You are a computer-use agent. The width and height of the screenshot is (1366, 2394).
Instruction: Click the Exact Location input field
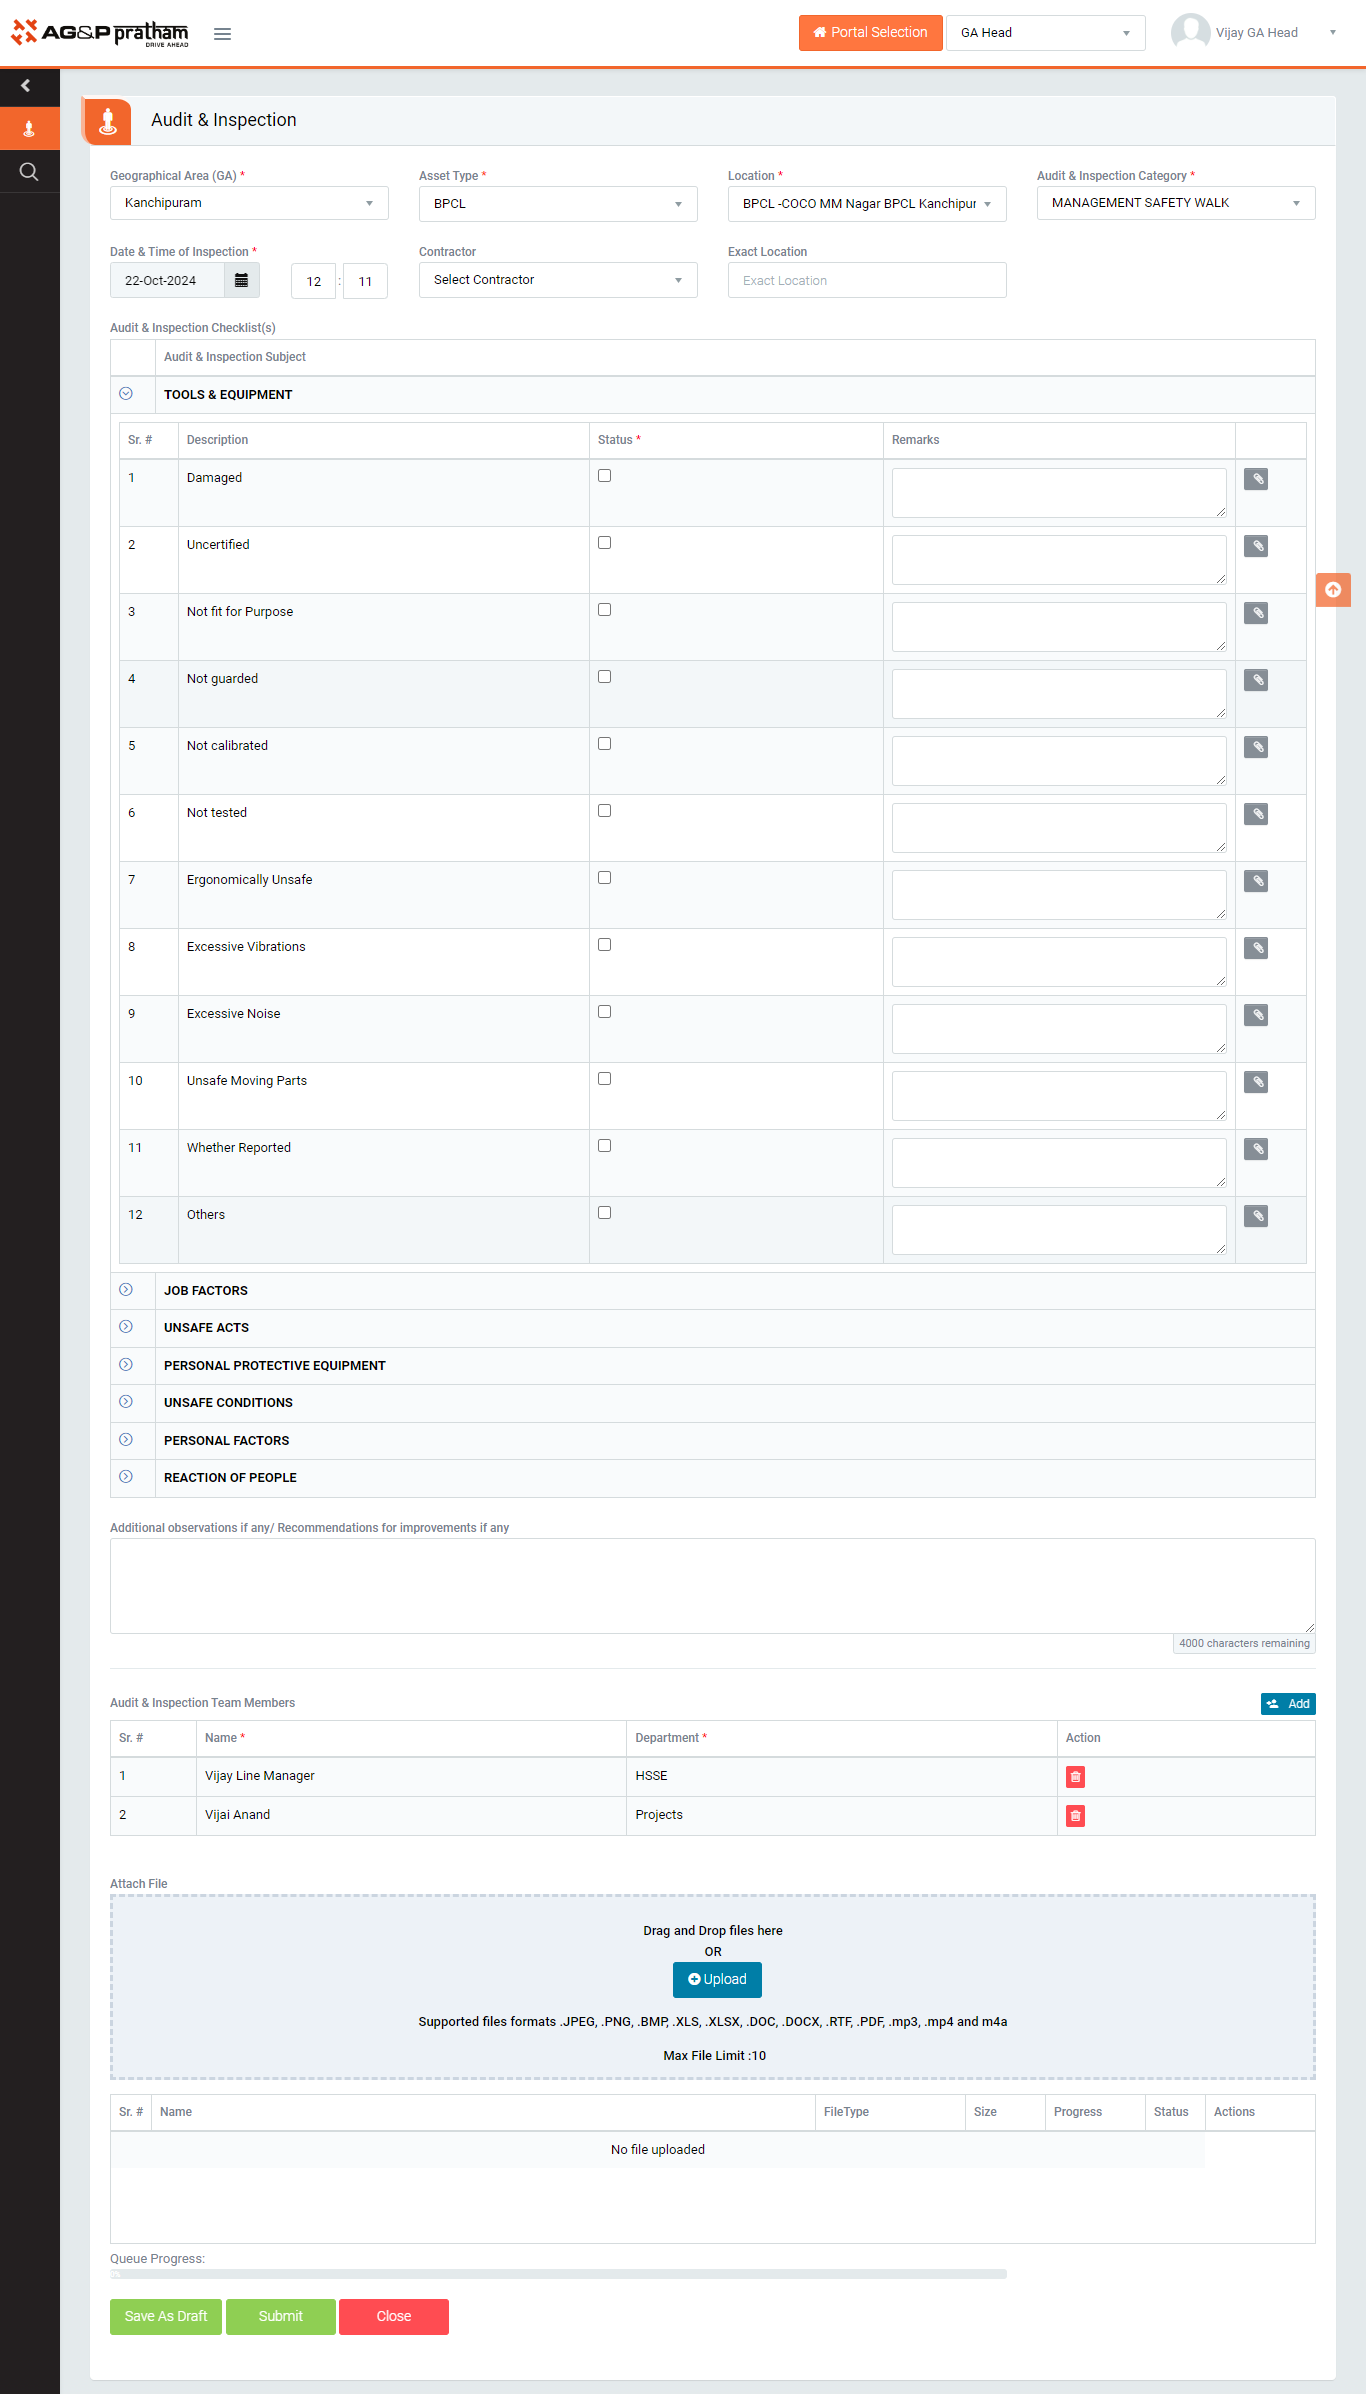(x=866, y=281)
